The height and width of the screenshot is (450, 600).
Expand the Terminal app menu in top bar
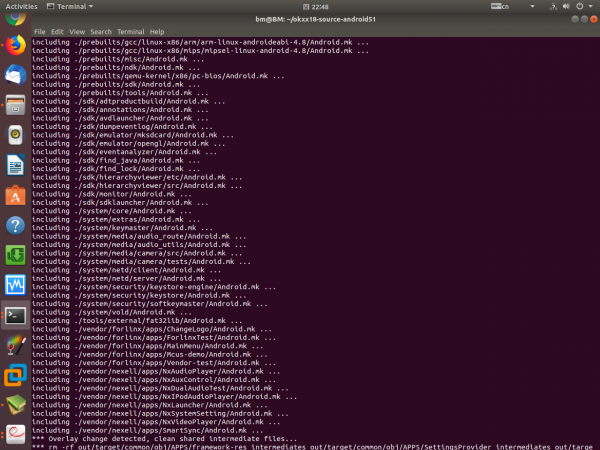pyautogui.click(x=70, y=6)
